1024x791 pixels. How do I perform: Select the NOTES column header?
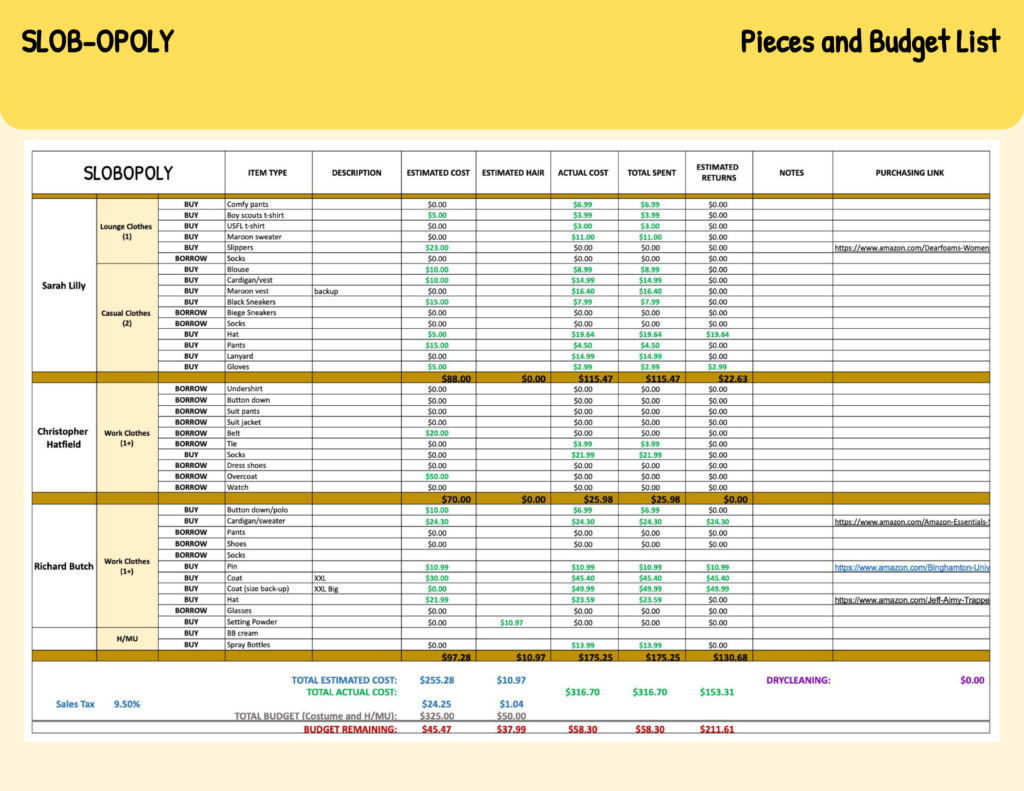click(x=791, y=173)
